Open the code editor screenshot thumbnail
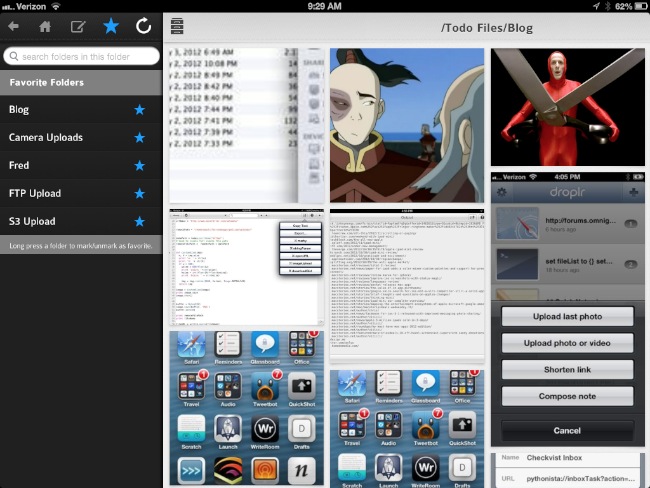This screenshot has width=650, height=488. click(247, 267)
